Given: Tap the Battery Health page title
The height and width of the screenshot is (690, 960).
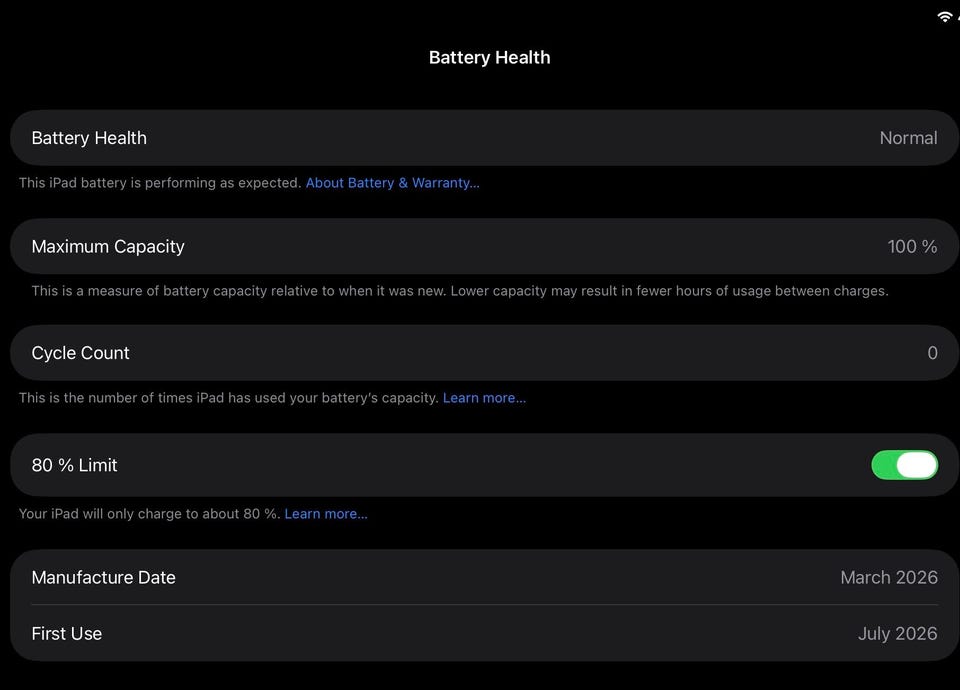Looking at the screenshot, I should click(489, 58).
